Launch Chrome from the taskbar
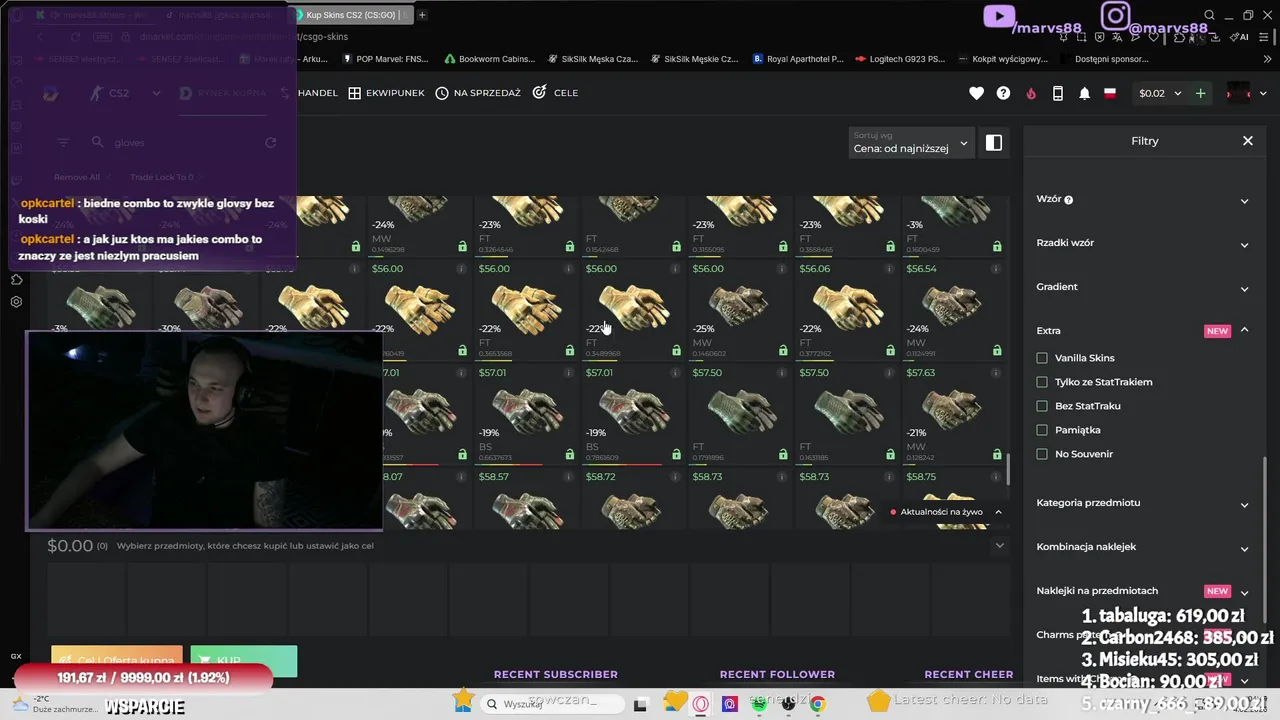The height and width of the screenshot is (720, 1280). click(817, 704)
